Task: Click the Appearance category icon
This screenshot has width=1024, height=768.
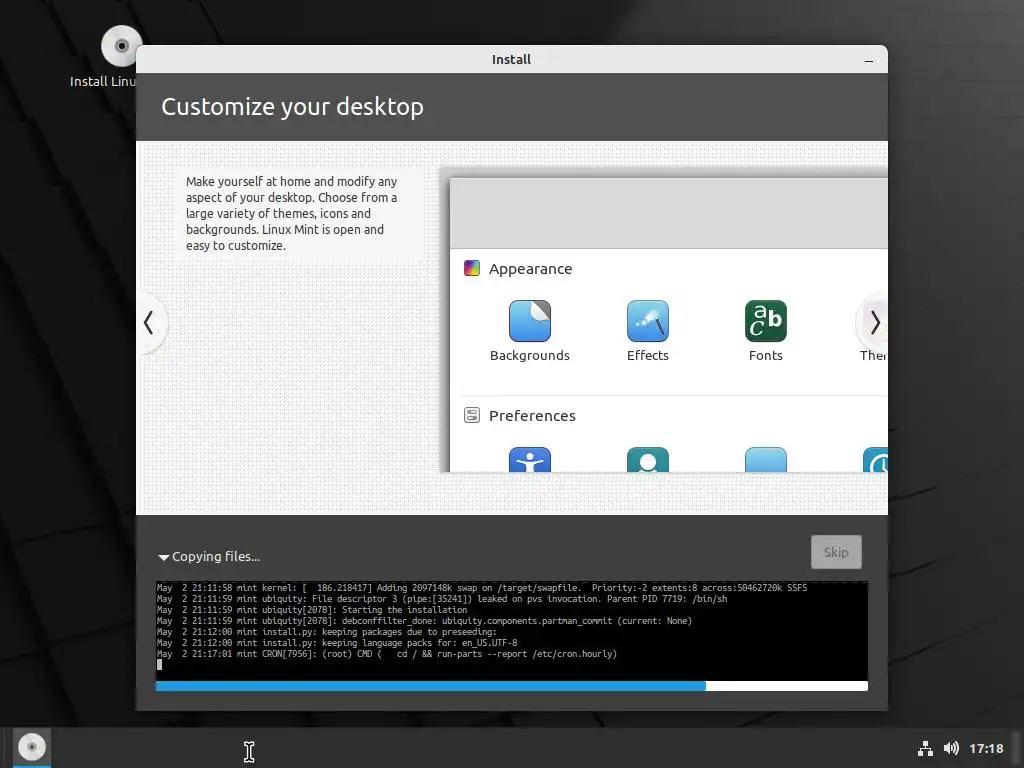Action: point(472,268)
